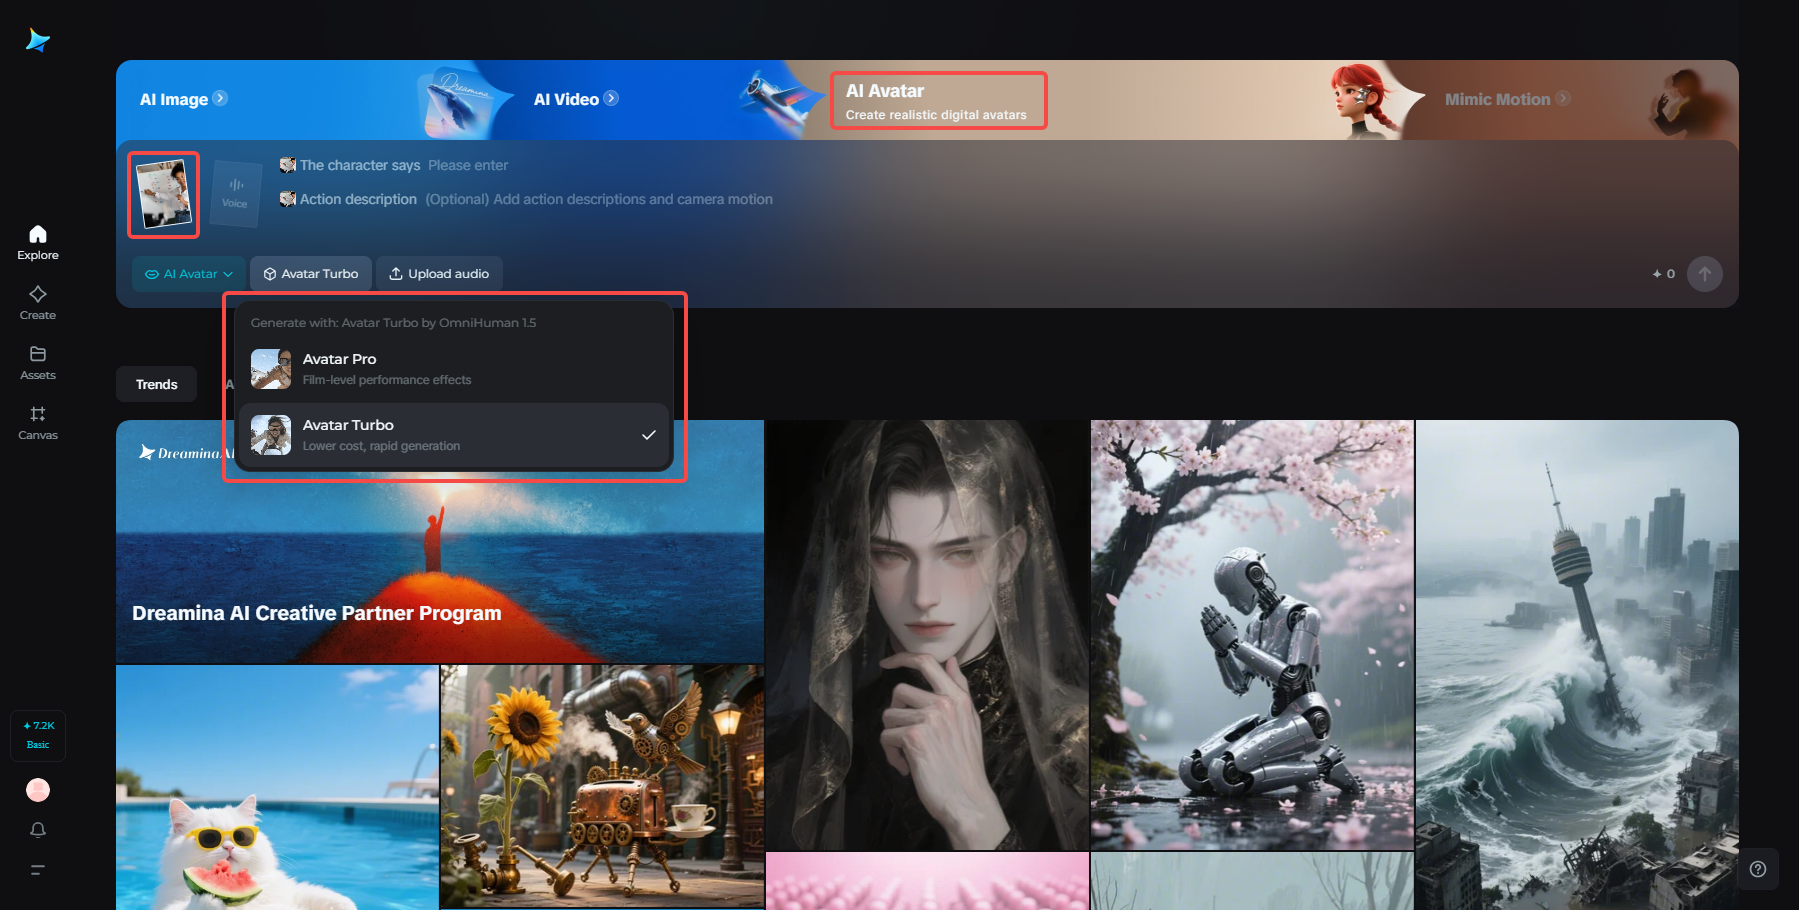Viewport: 1799px width, 910px height.
Task: Switch to the AI Avatar tab
Action: tap(937, 99)
